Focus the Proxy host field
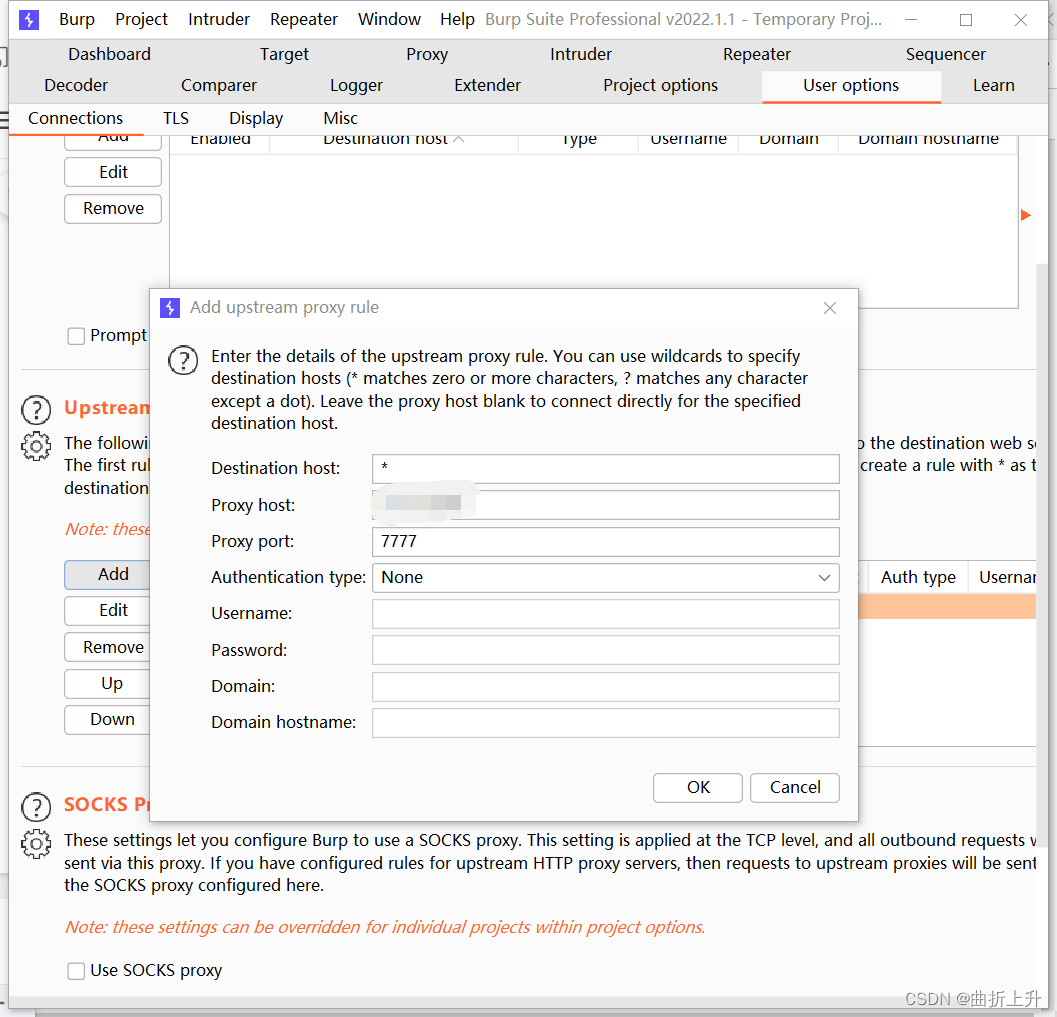 click(x=605, y=505)
